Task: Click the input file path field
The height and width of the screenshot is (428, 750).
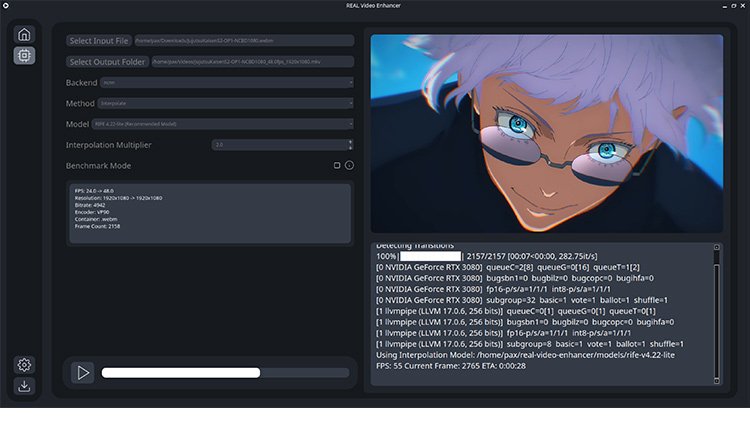Action: [244, 41]
